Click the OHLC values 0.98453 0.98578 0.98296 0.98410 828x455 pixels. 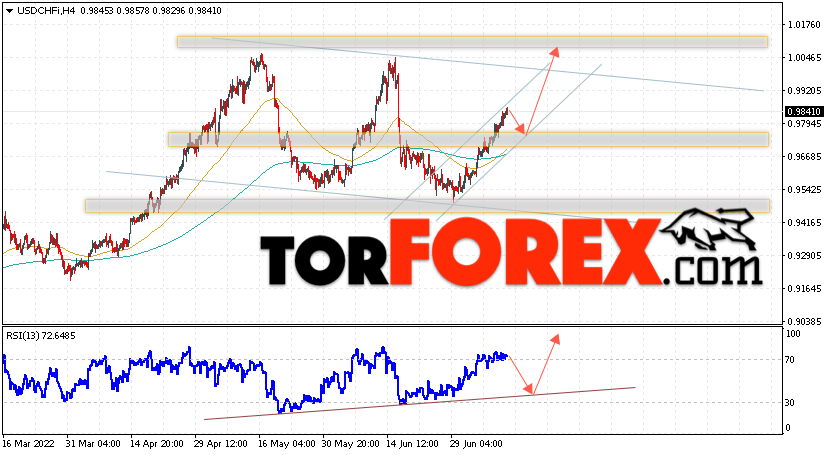(151, 11)
